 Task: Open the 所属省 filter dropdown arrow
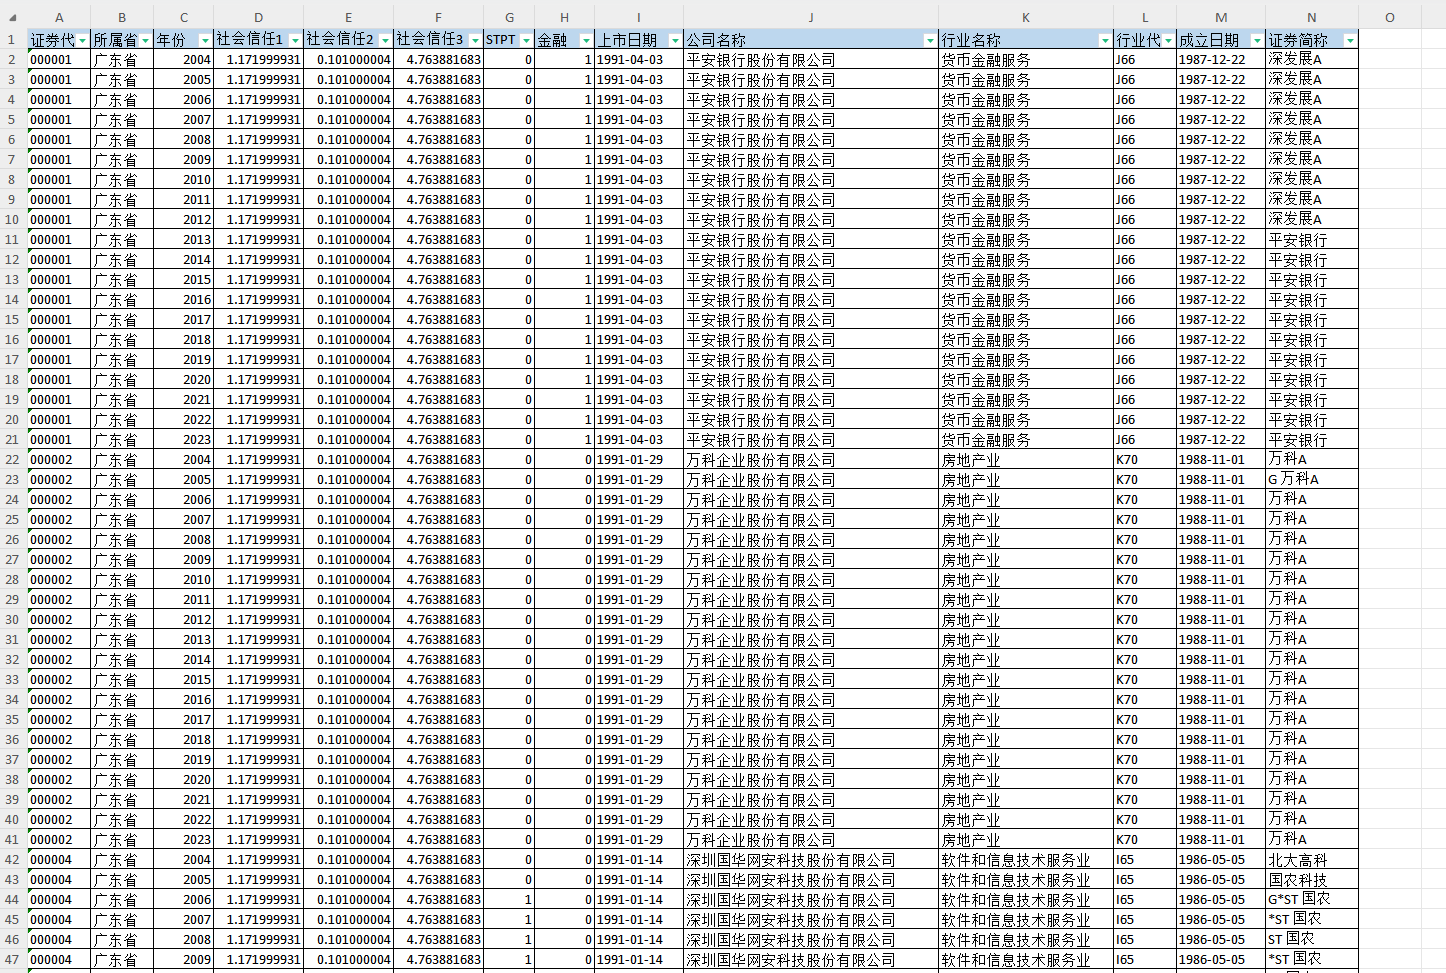click(145, 40)
